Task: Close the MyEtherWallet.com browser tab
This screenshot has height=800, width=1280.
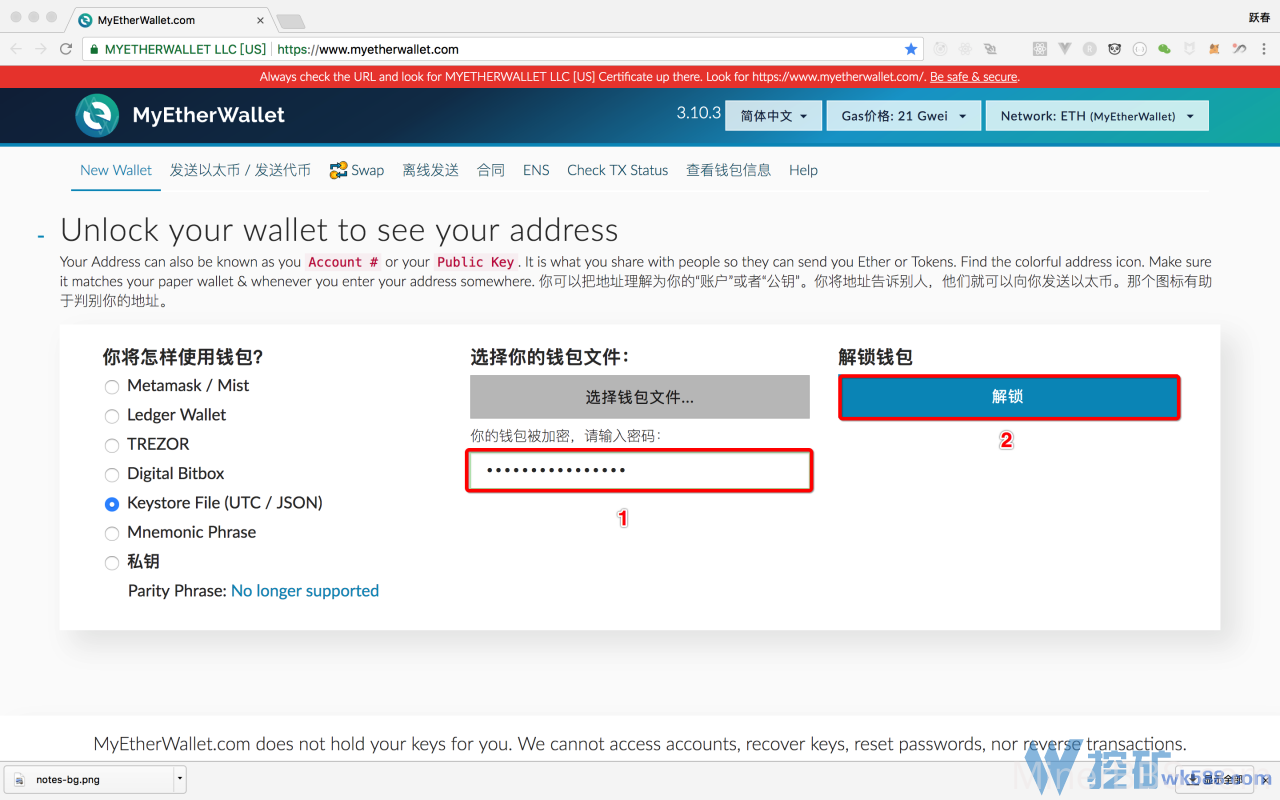Action: click(260, 20)
